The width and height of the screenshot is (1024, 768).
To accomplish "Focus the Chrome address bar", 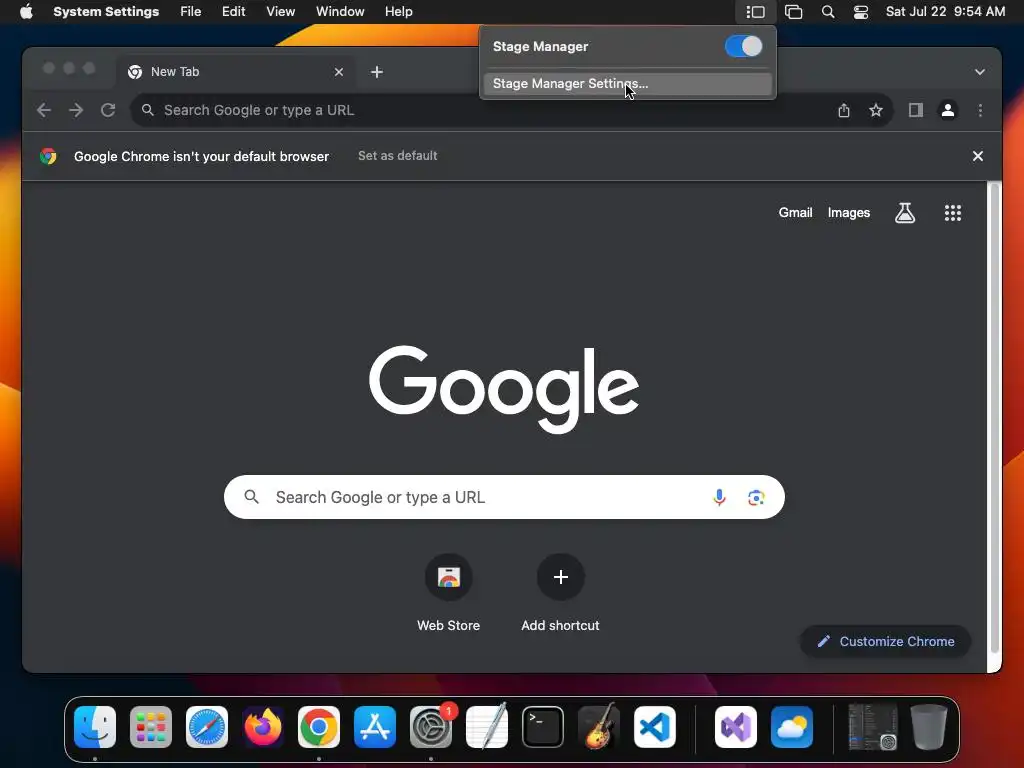I will point(483,110).
